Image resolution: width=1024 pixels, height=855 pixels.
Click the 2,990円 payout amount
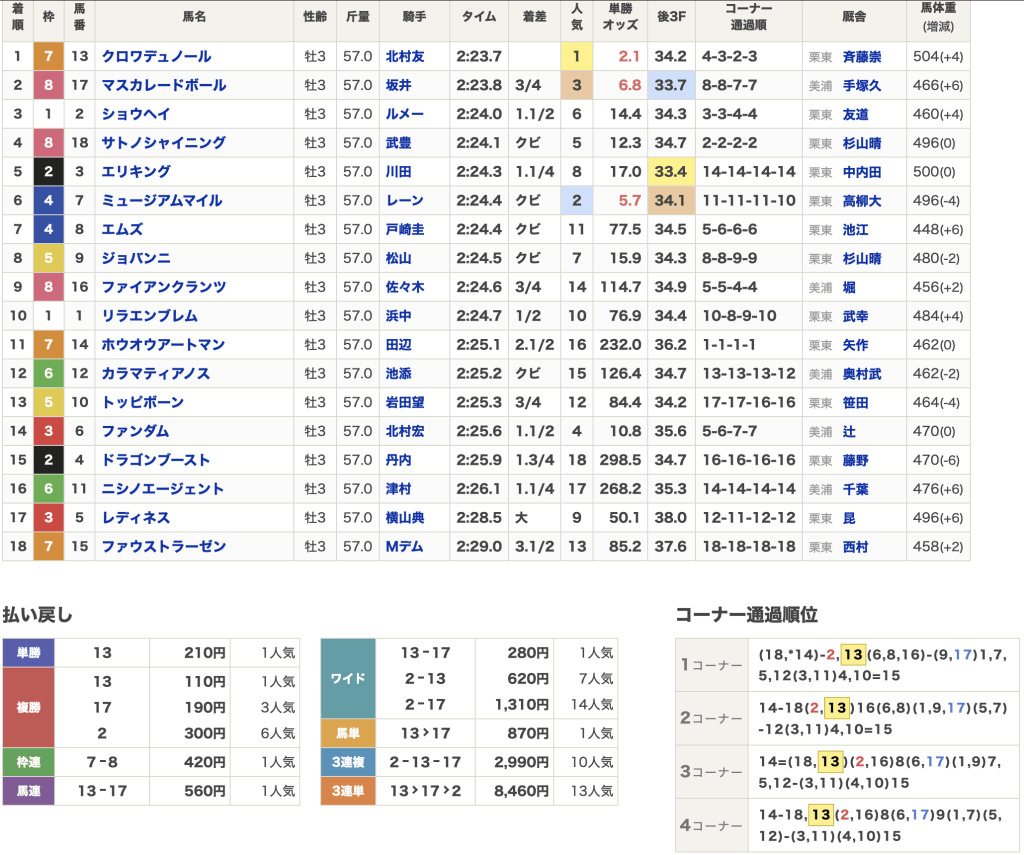tap(521, 762)
